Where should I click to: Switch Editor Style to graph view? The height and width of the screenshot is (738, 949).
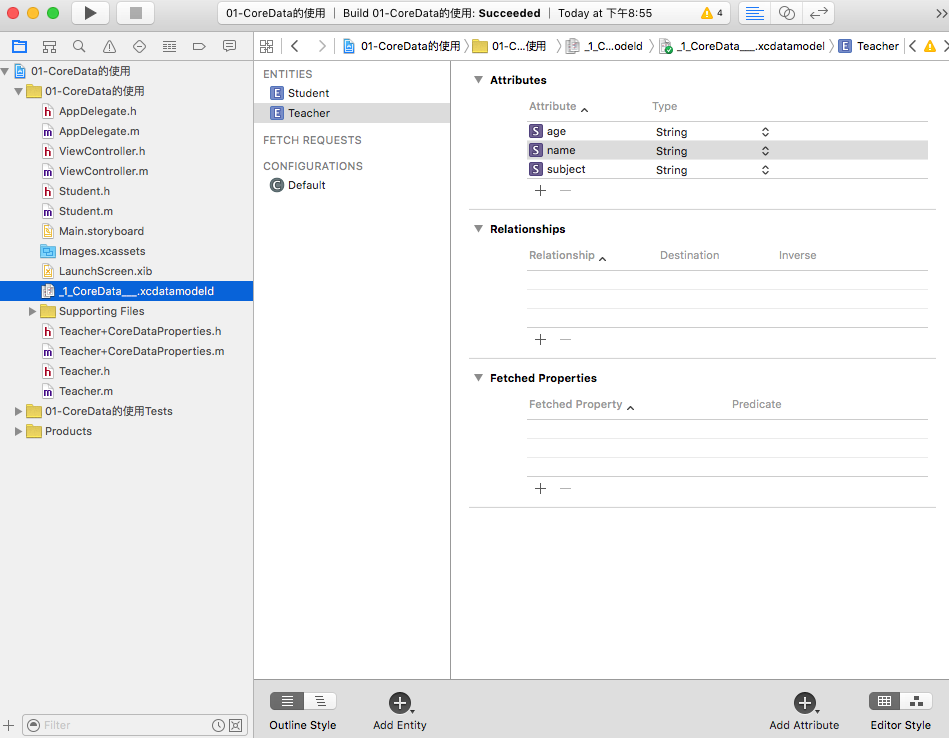916,701
